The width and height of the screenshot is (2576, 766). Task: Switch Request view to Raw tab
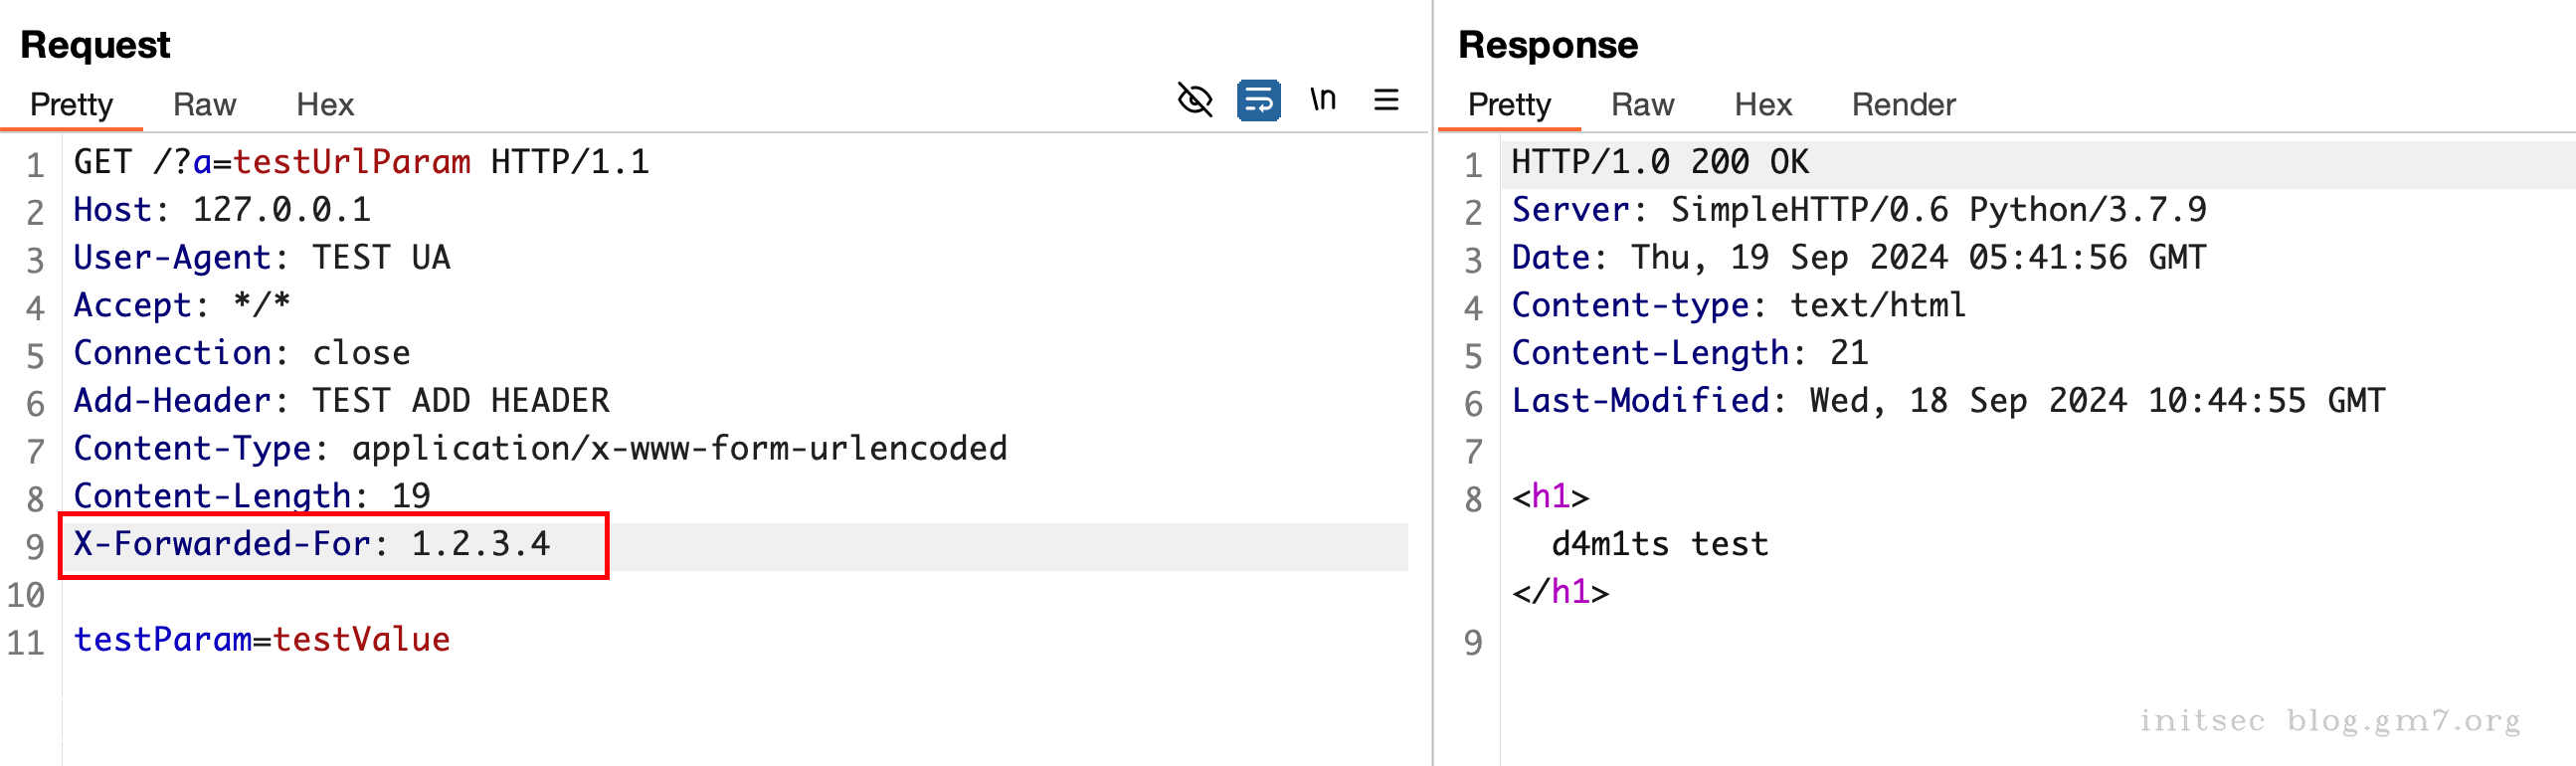click(204, 105)
